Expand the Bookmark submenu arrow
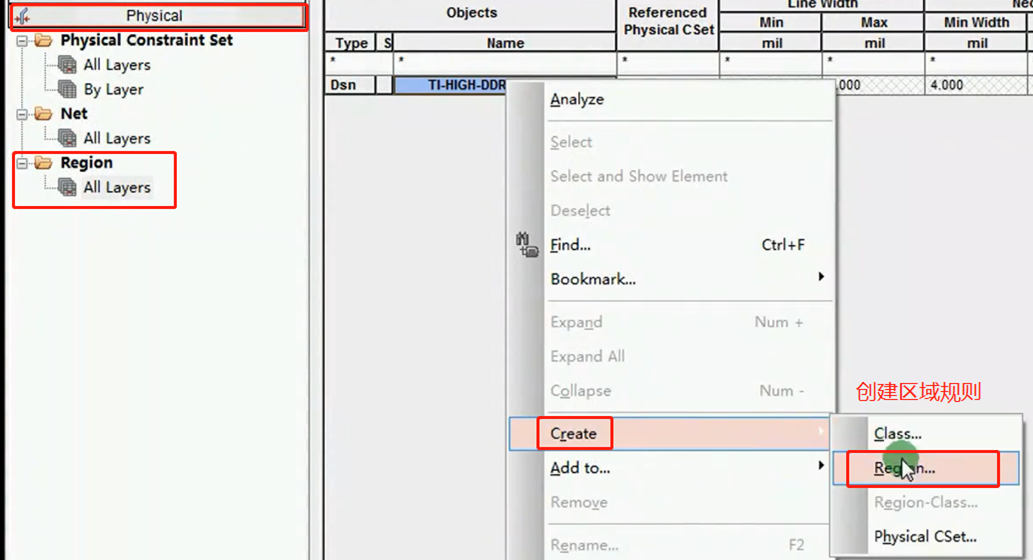Viewport: 1033px width, 560px height. (x=821, y=277)
